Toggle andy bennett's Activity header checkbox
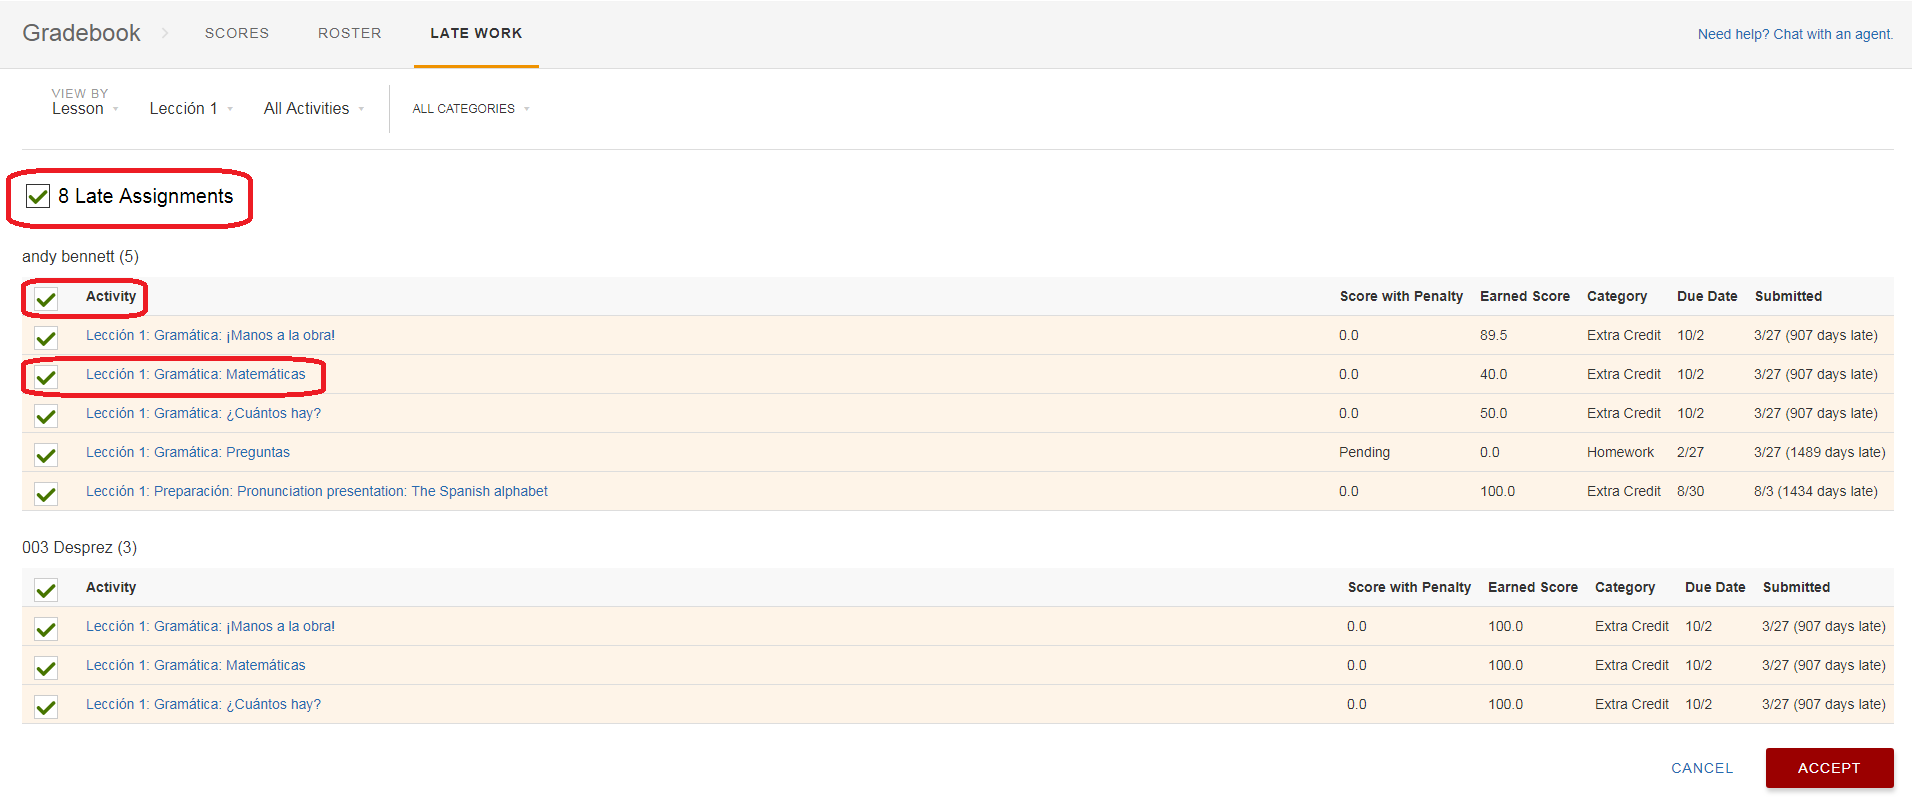Viewport: 1912px width, 801px height. 46,298
